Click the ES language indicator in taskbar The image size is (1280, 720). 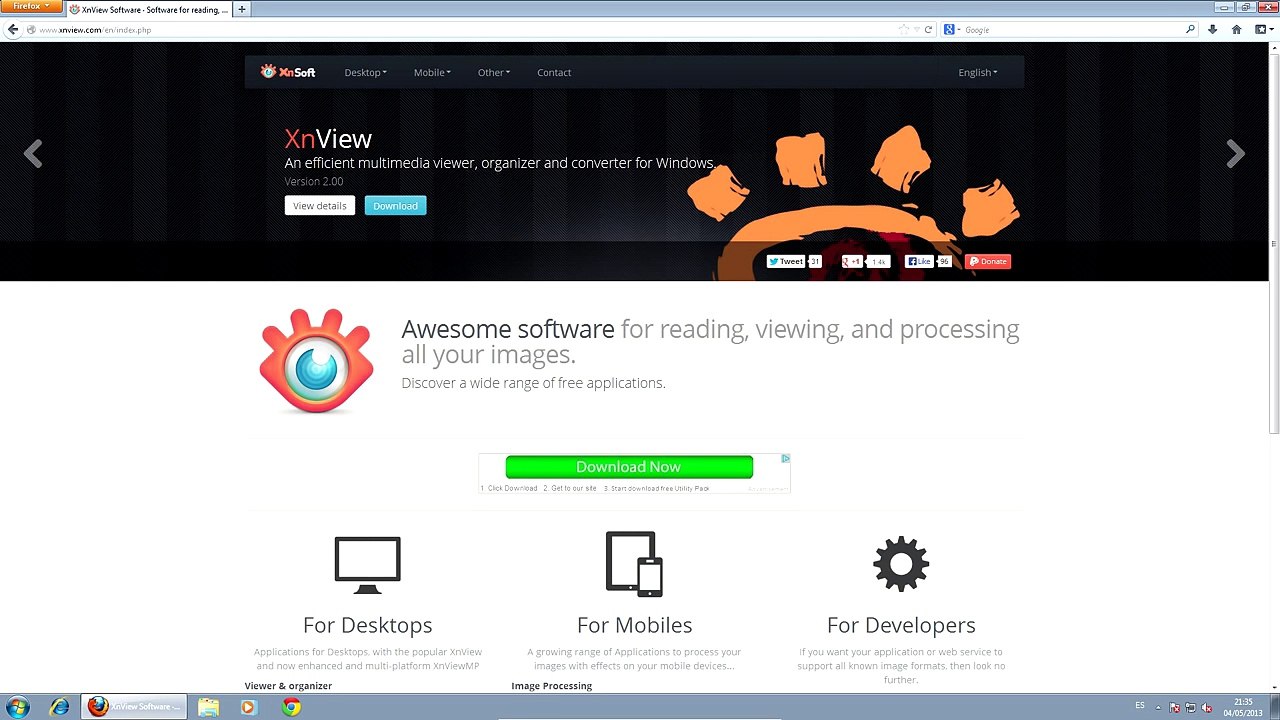click(1140, 706)
